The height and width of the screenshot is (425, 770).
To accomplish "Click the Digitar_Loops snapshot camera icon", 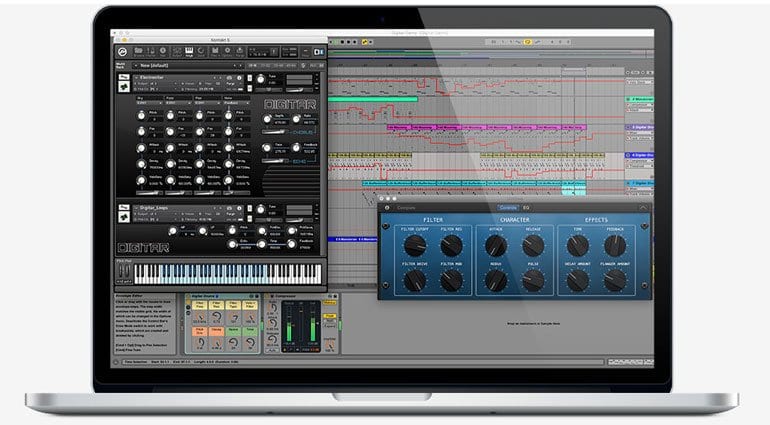I will tap(229, 208).
